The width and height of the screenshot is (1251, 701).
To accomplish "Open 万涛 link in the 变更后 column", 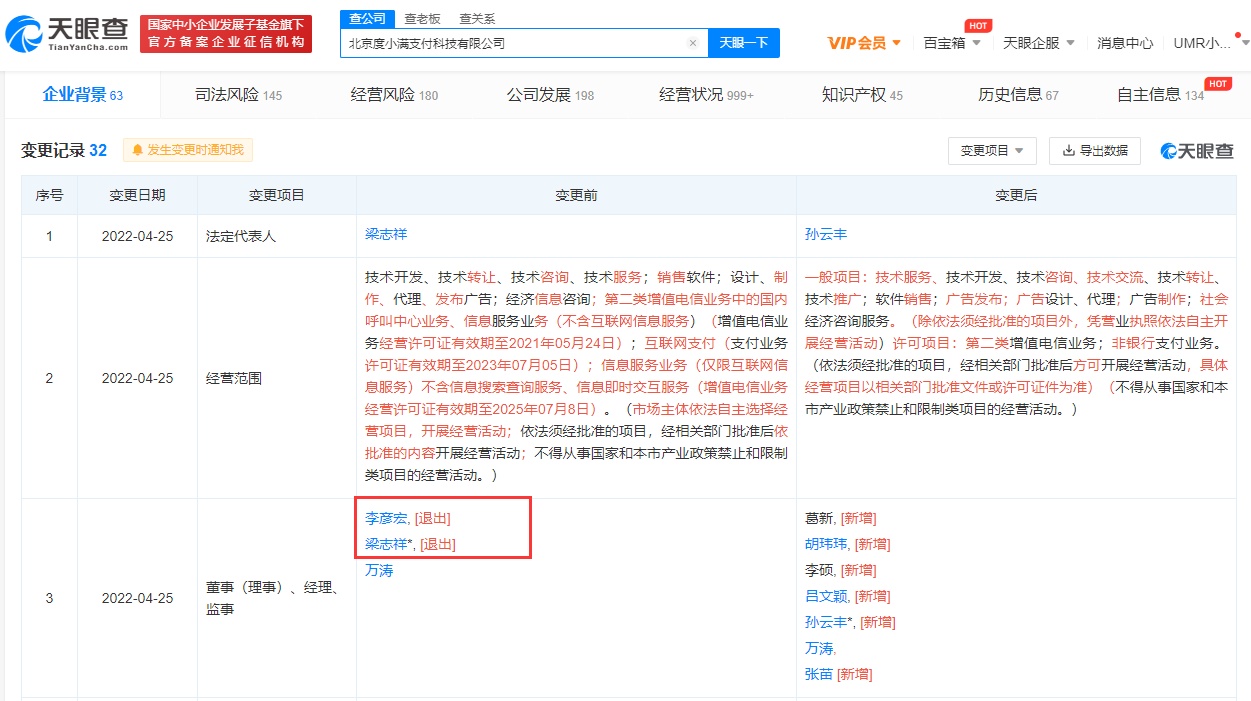I will click(819, 648).
